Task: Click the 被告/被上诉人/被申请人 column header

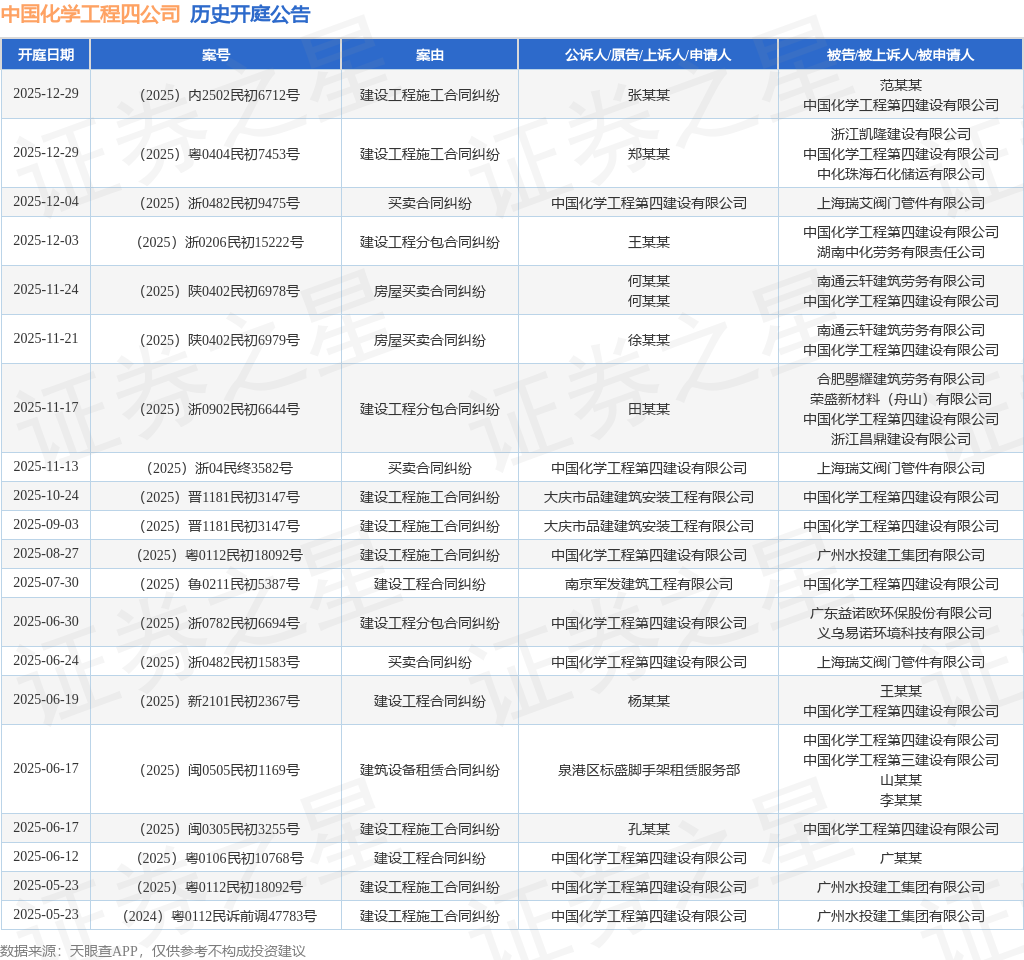Action: coord(901,55)
